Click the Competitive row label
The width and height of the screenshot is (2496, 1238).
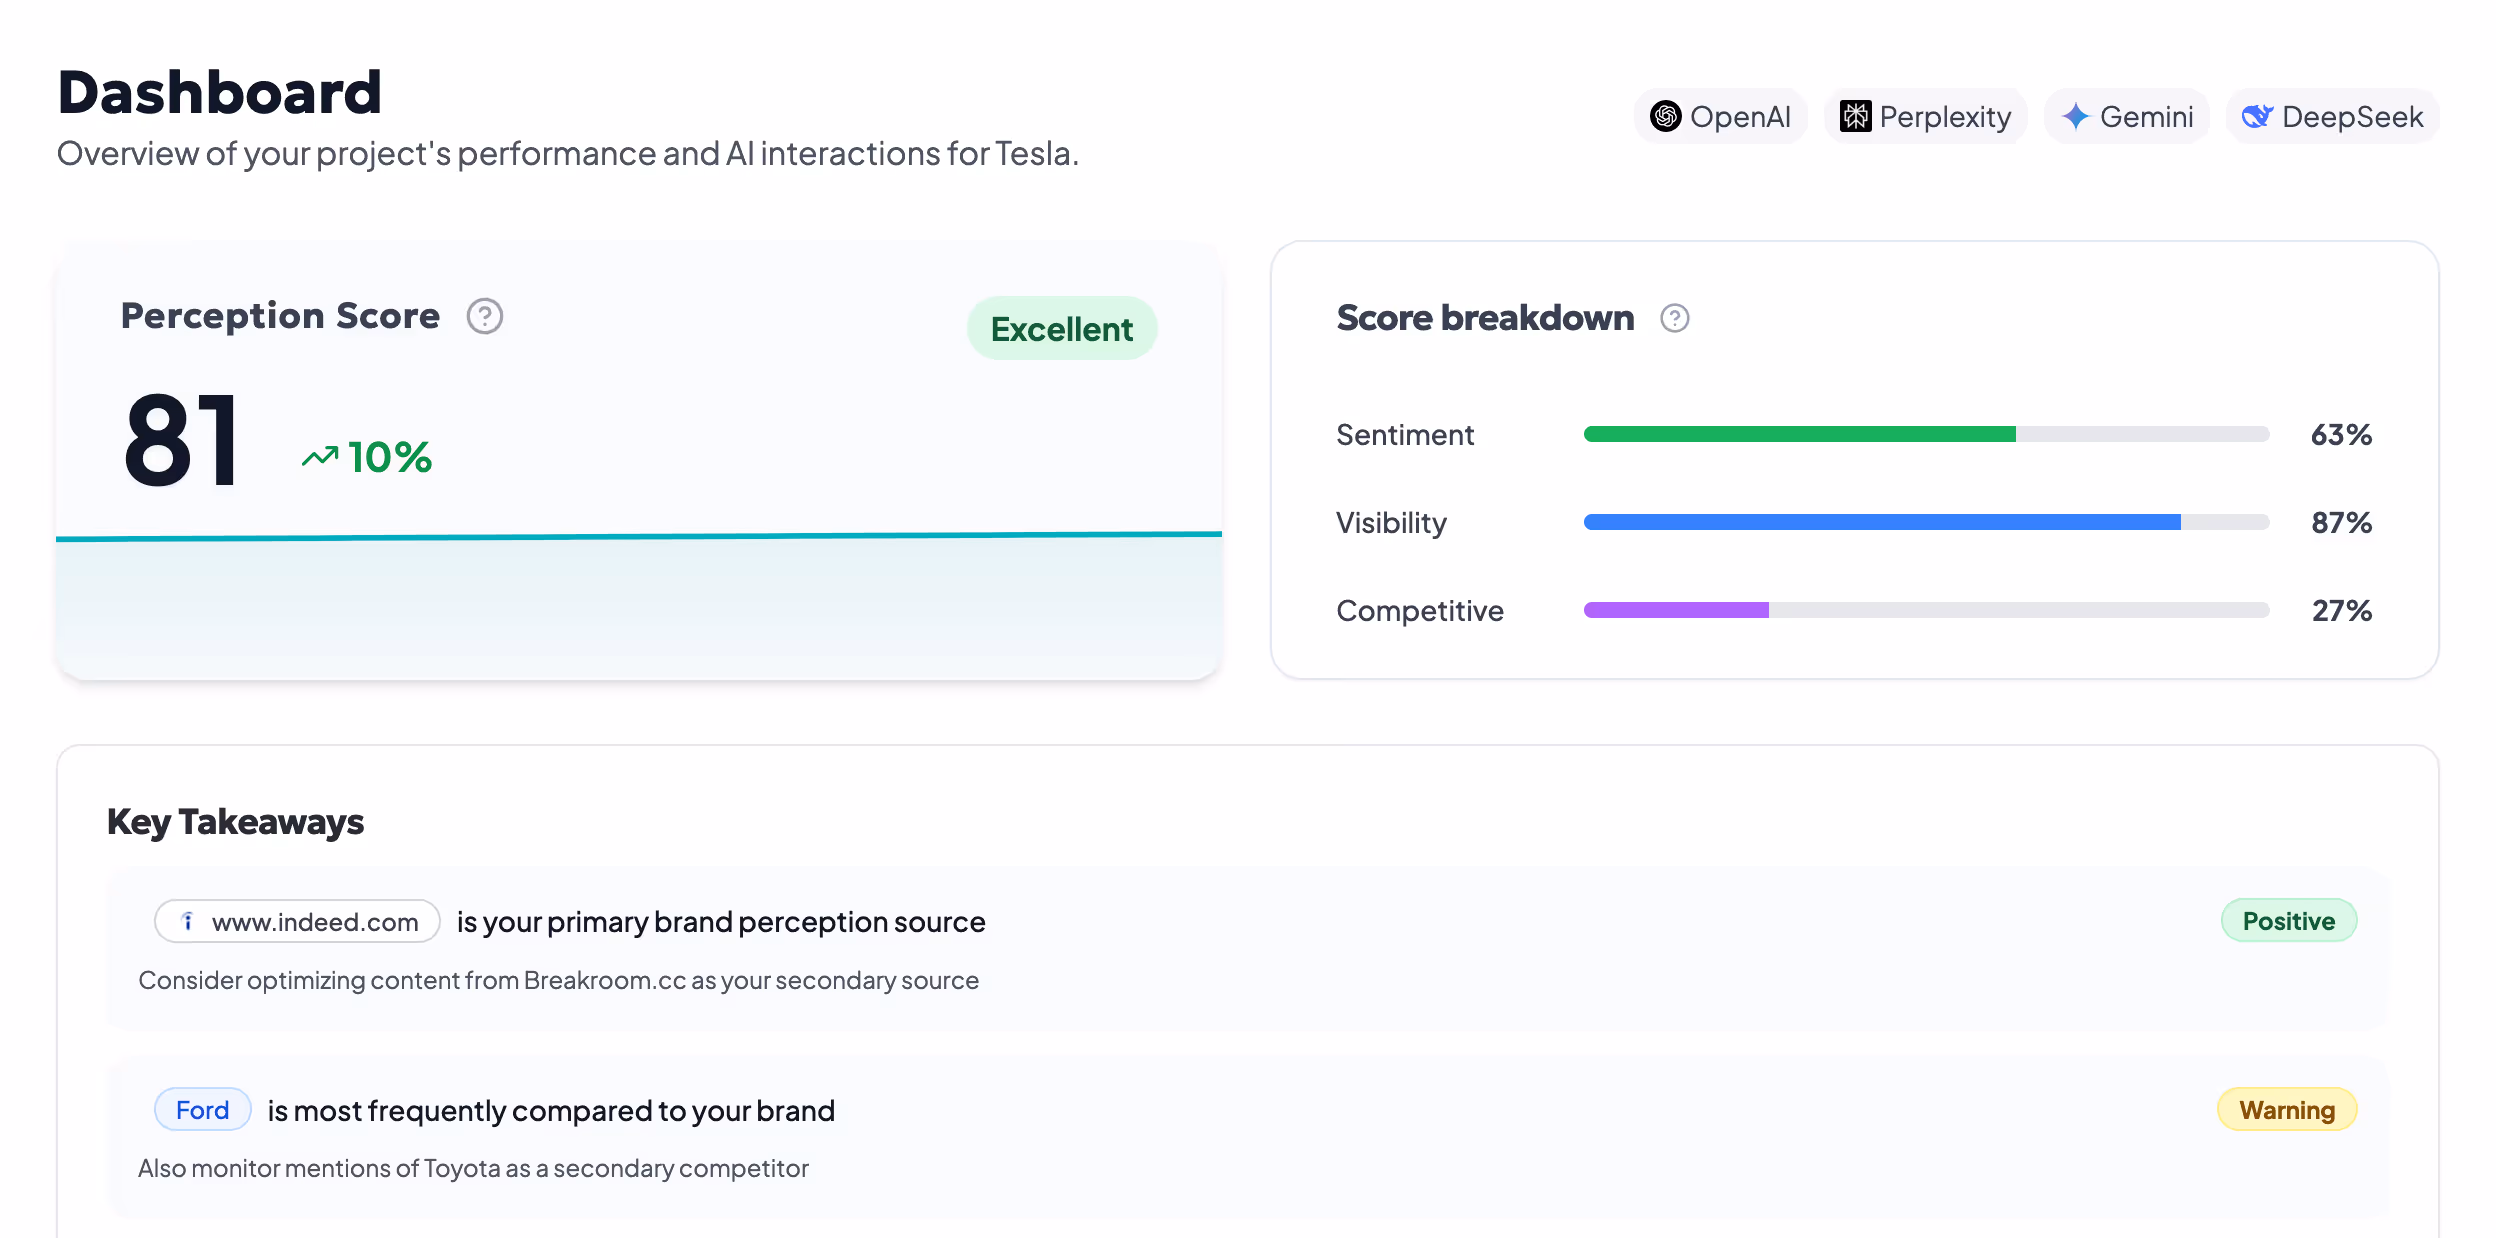tap(1420, 611)
